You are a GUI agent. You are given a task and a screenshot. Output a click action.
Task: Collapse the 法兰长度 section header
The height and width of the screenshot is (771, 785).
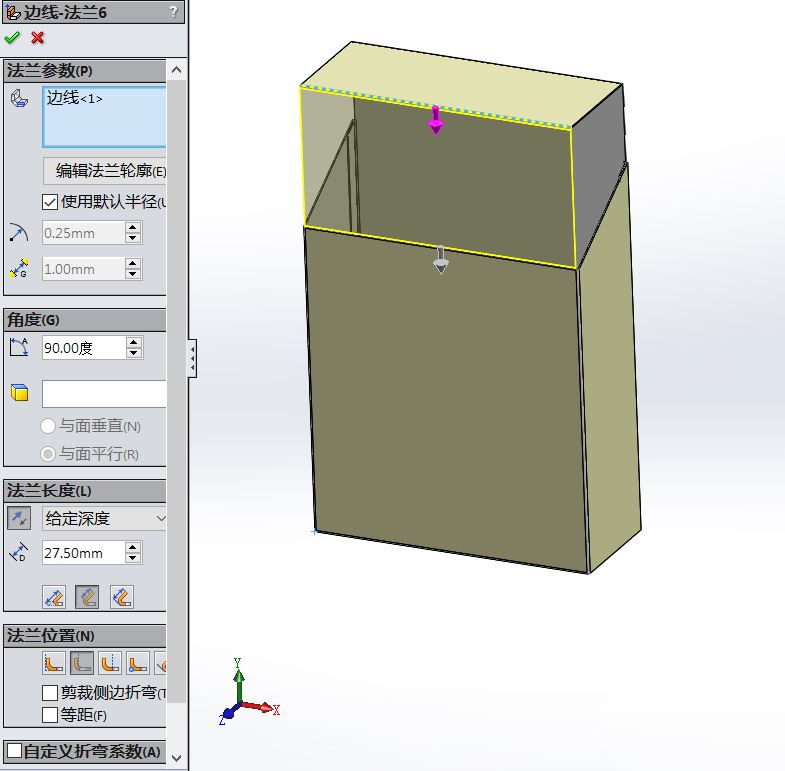pyautogui.click(x=84, y=491)
